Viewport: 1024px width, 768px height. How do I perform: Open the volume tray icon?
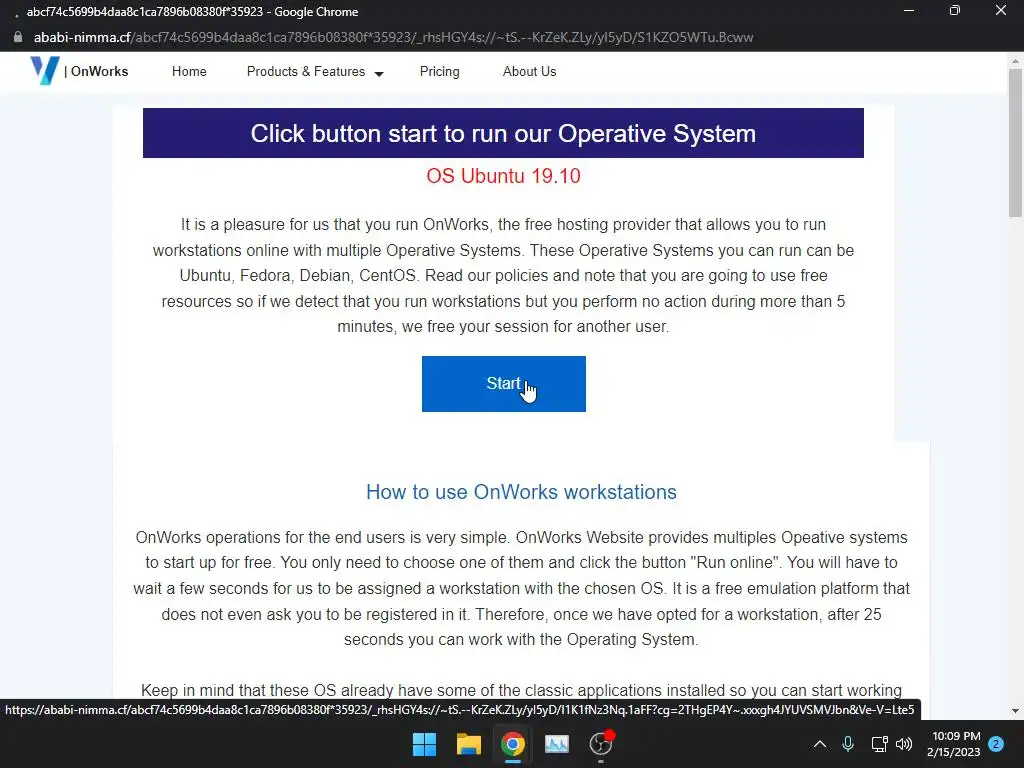coord(904,744)
